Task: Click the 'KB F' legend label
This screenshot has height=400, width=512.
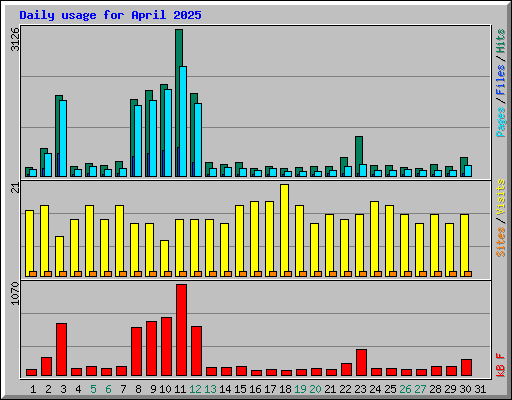Action: coord(501,365)
